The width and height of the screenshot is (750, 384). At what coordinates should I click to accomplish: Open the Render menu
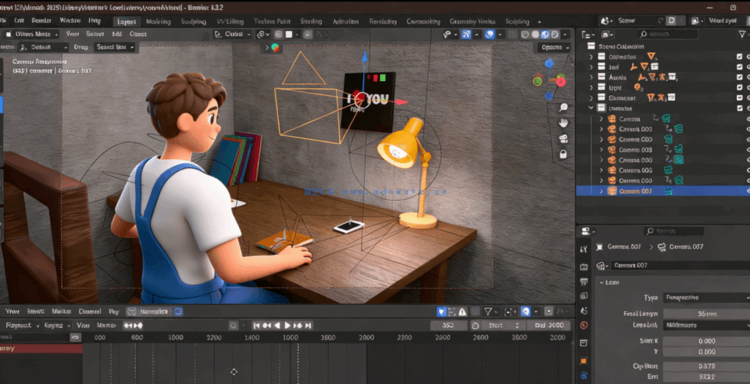point(41,21)
